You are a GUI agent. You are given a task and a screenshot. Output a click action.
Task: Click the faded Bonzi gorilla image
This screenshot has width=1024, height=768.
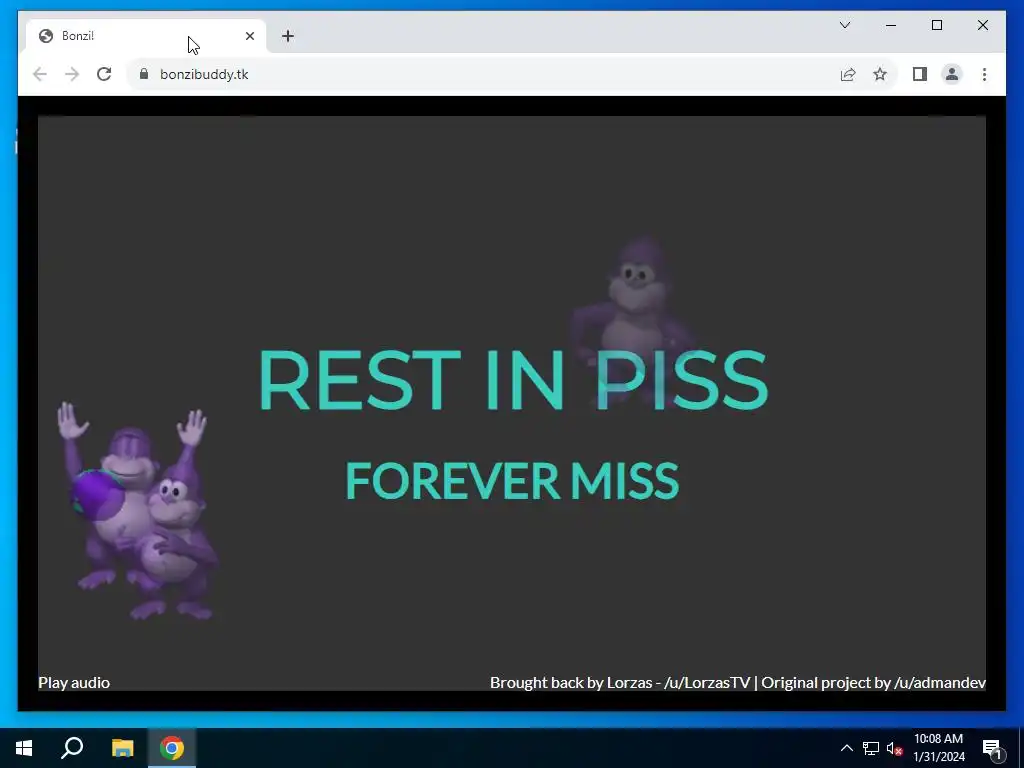[632, 320]
